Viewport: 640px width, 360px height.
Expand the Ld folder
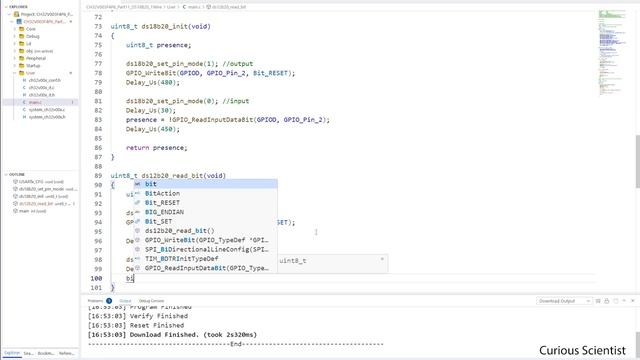[x=15, y=44]
